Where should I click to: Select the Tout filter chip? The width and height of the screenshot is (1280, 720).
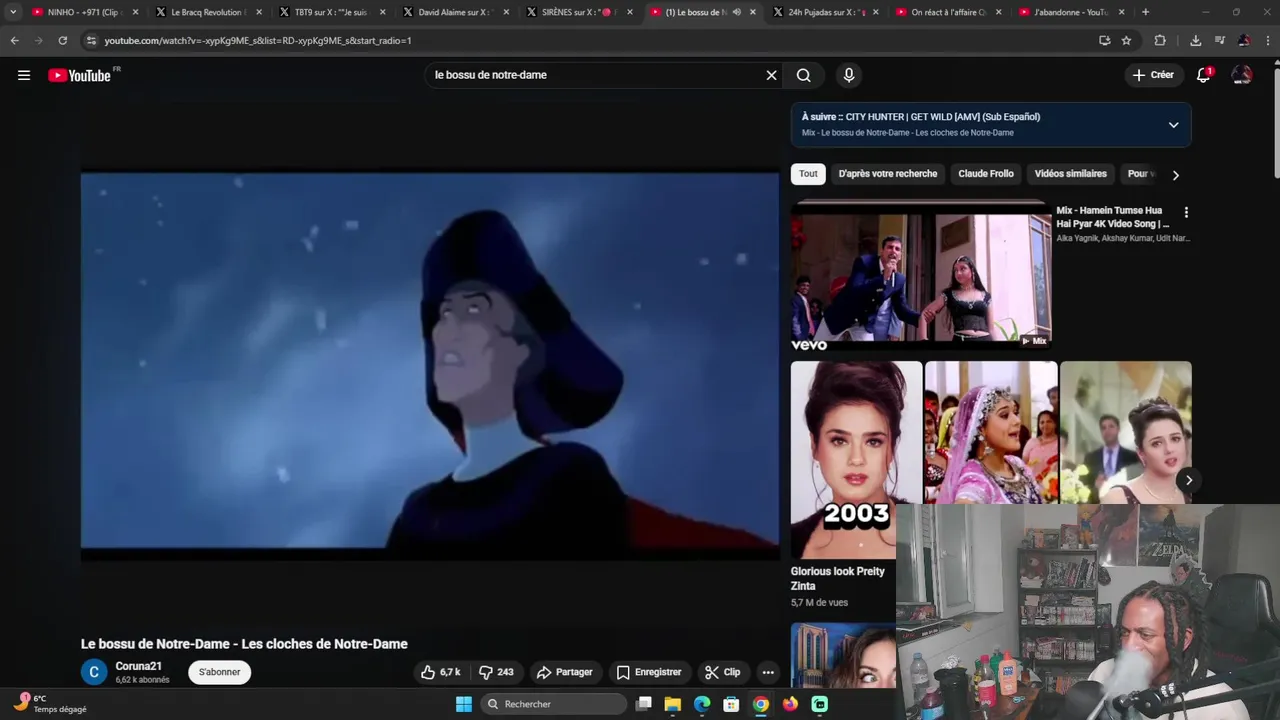pos(808,174)
